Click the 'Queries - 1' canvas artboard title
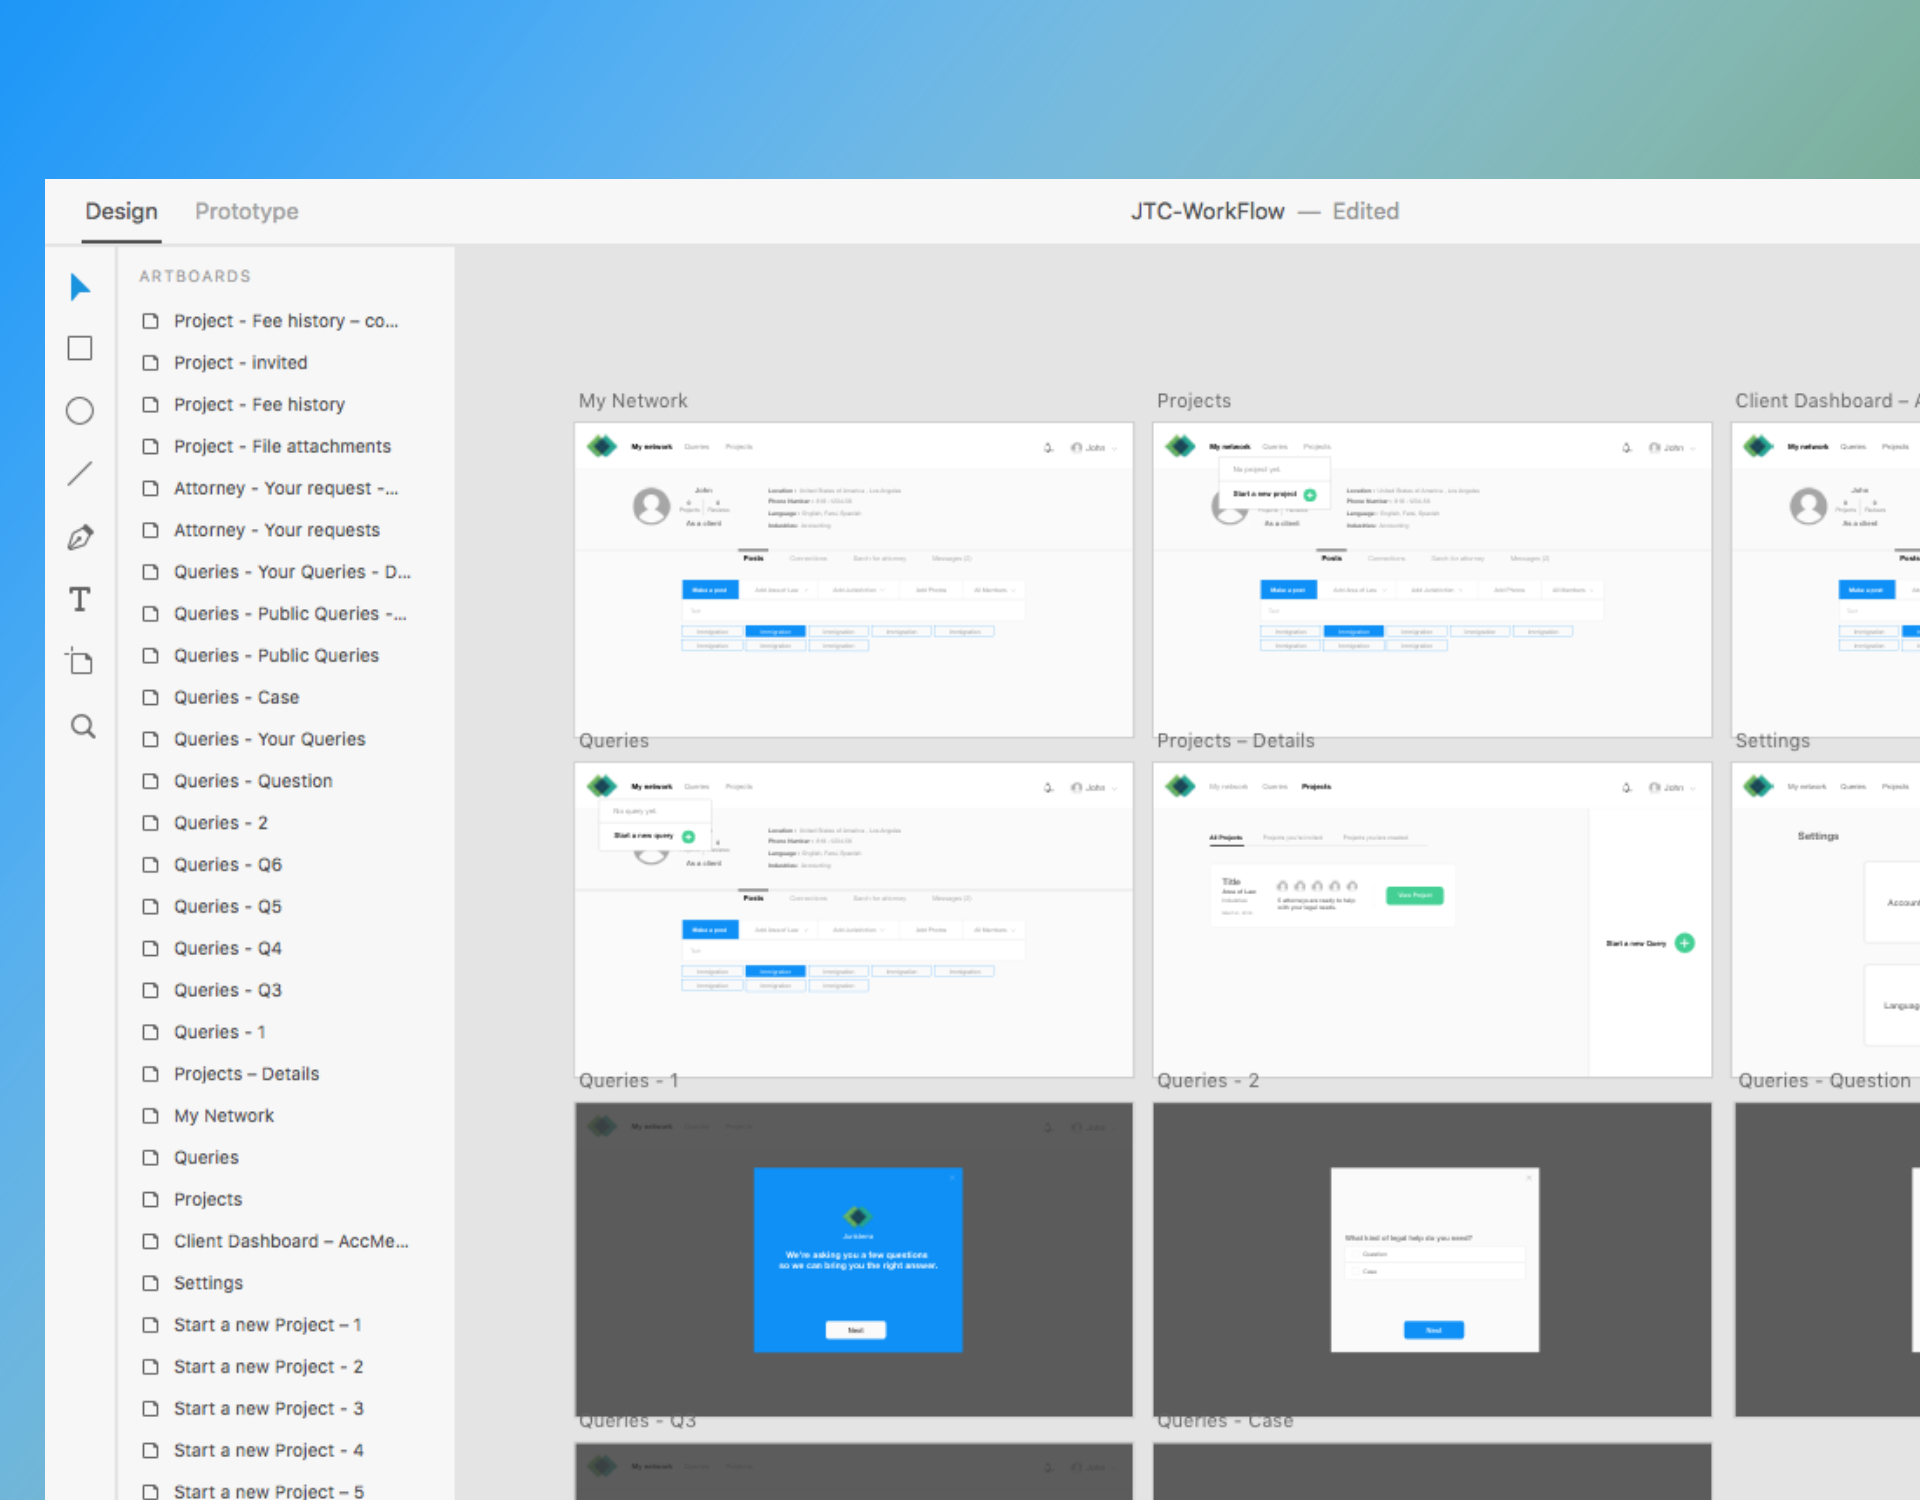This screenshot has height=1500, width=1920. click(x=629, y=1081)
